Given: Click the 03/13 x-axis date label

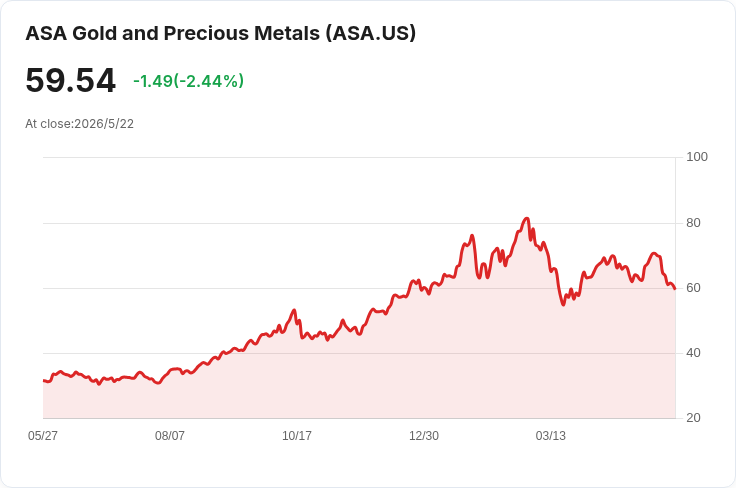Looking at the screenshot, I should (x=551, y=435).
